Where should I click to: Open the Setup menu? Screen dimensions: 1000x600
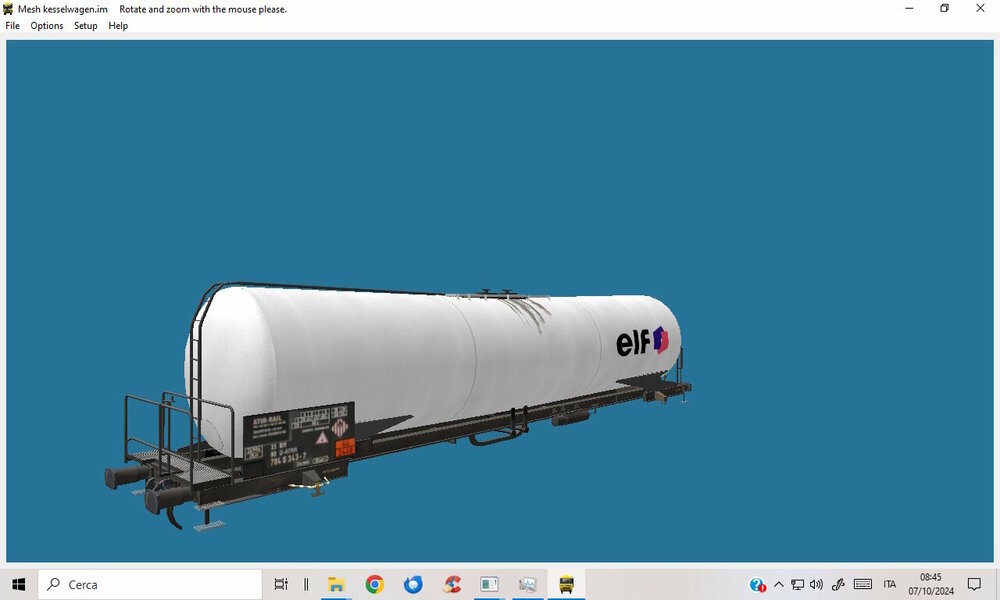click(x=85, y=26)
